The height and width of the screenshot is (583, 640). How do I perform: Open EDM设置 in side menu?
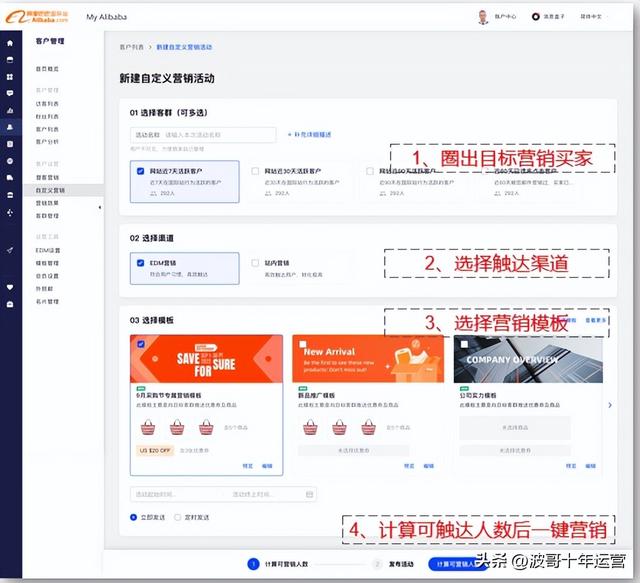48,250
